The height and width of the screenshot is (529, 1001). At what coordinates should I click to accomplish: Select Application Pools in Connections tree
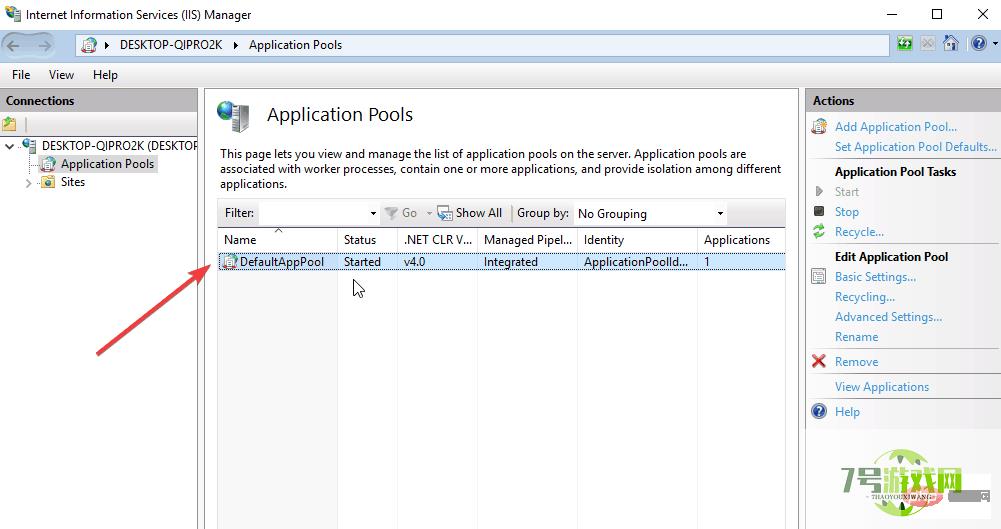107,164
